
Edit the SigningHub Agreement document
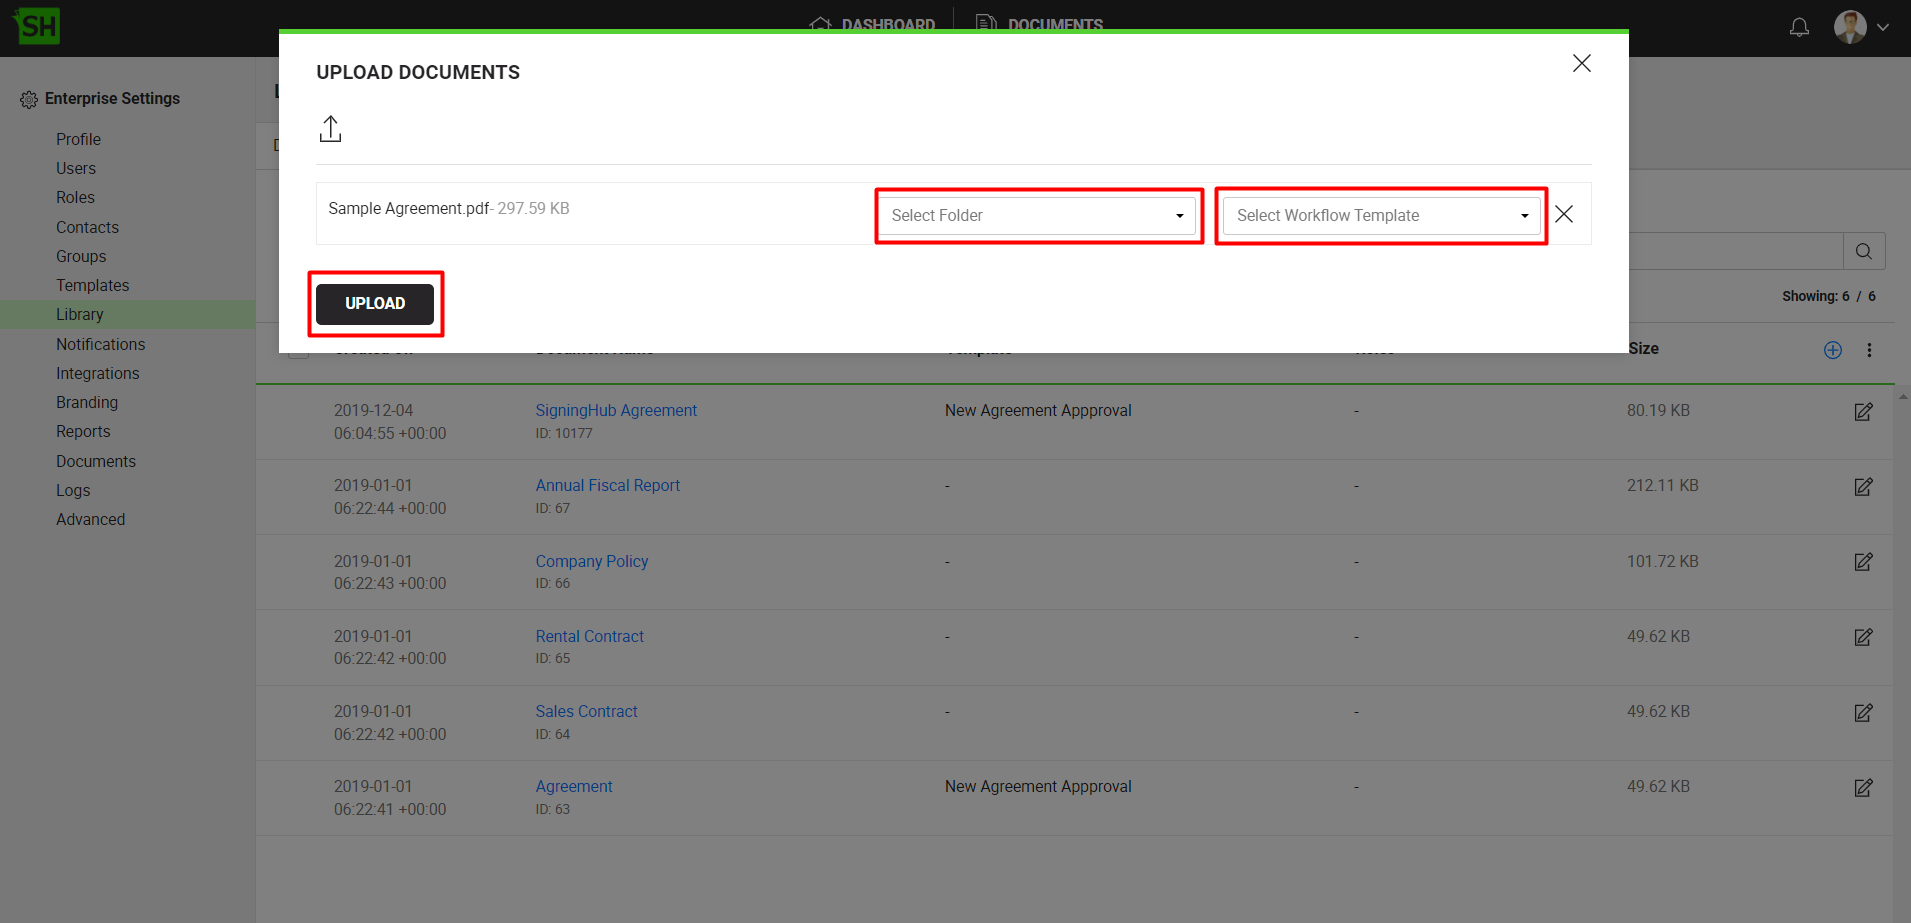(1863, 412)
